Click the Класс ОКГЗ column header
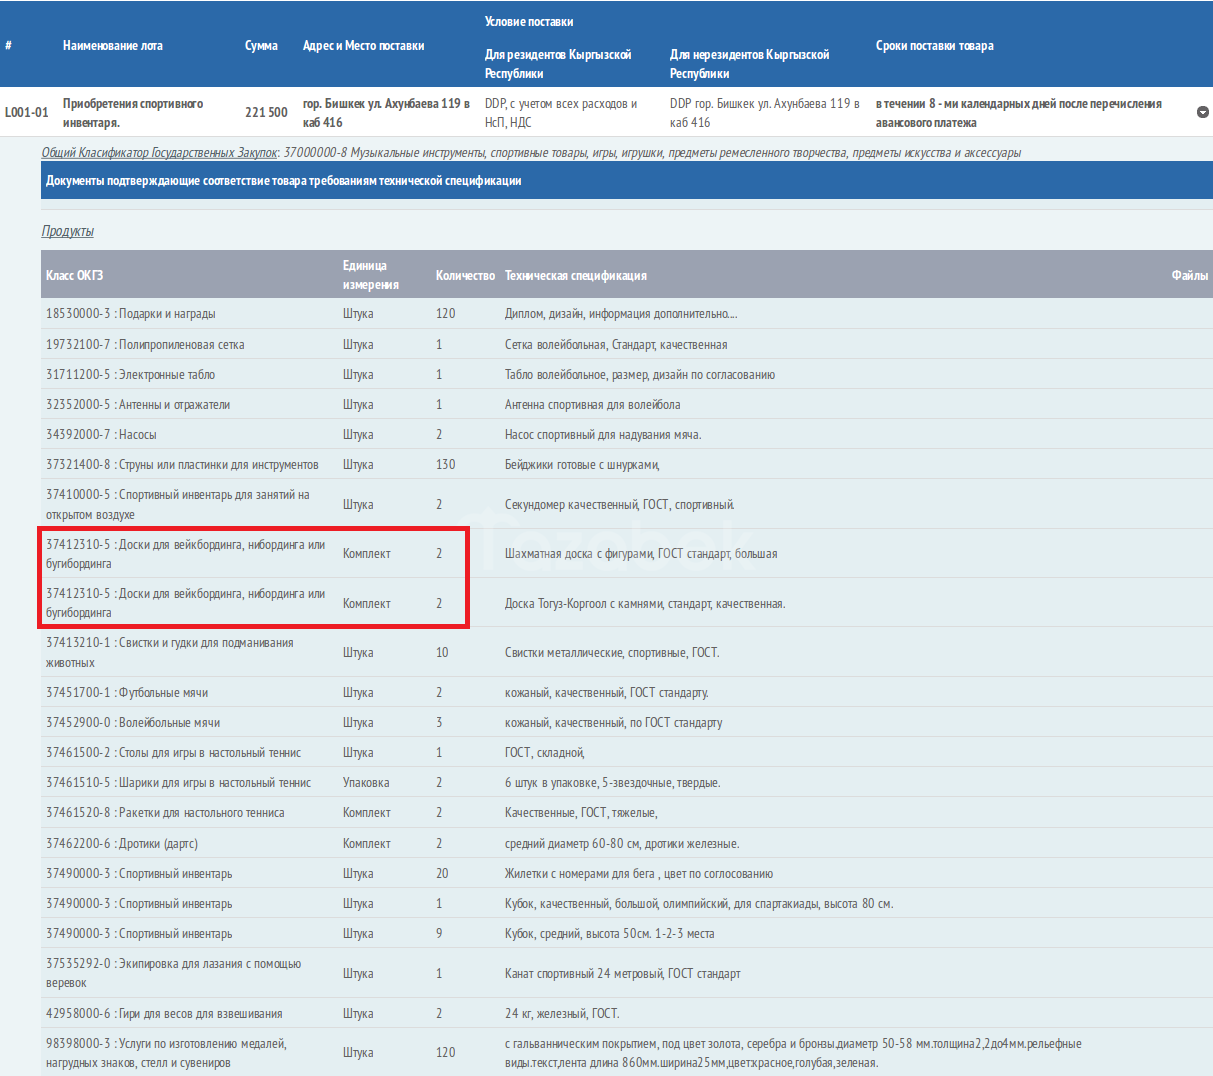The width and height of the screenshot is (1213, 1076). tap(74, 275)
